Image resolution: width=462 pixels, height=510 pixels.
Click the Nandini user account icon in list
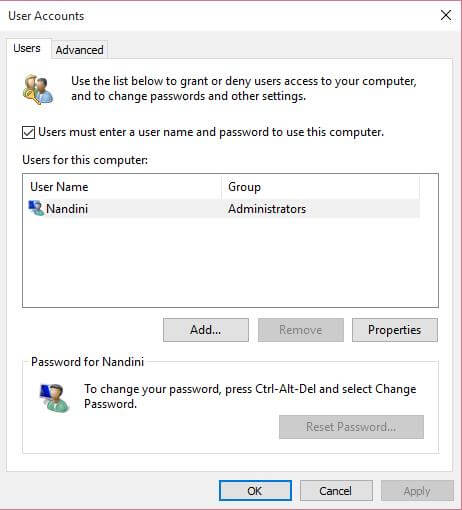[36, 208]
